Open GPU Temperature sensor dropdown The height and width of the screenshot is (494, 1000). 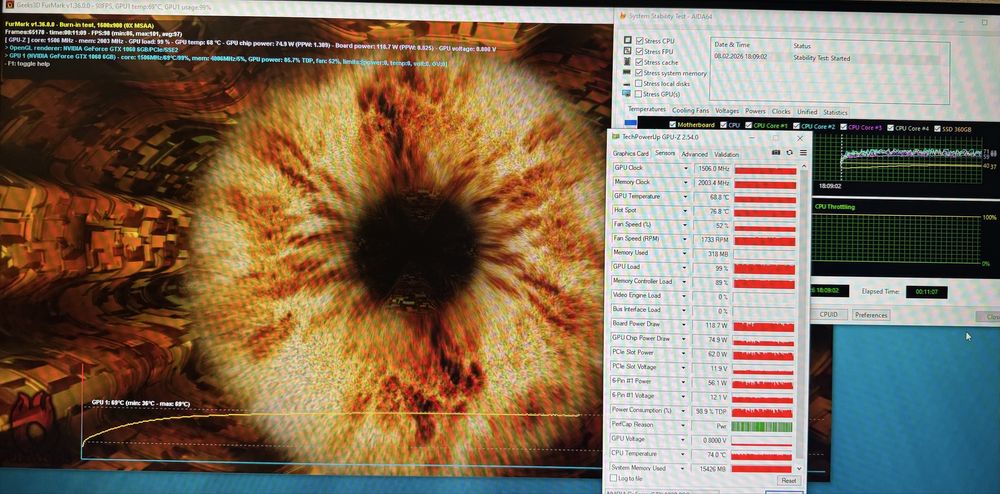click(x=686, y=196)
